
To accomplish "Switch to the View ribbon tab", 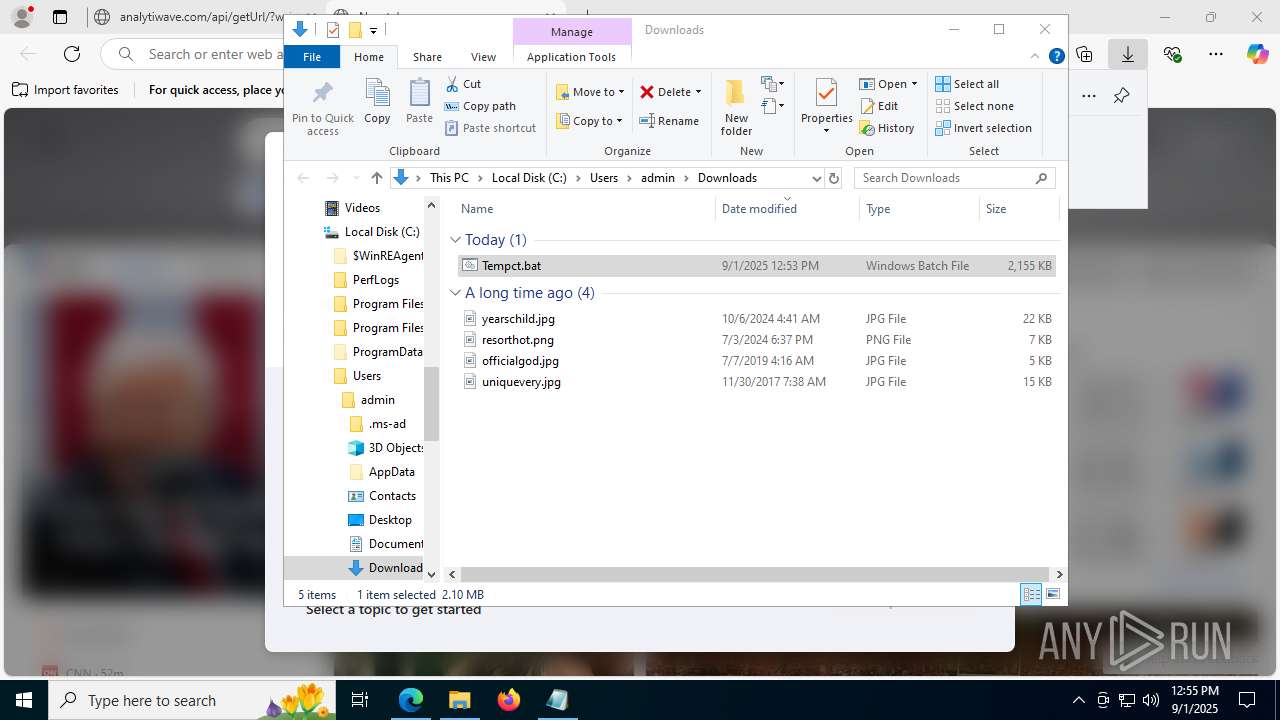I will tap(483, 57).
